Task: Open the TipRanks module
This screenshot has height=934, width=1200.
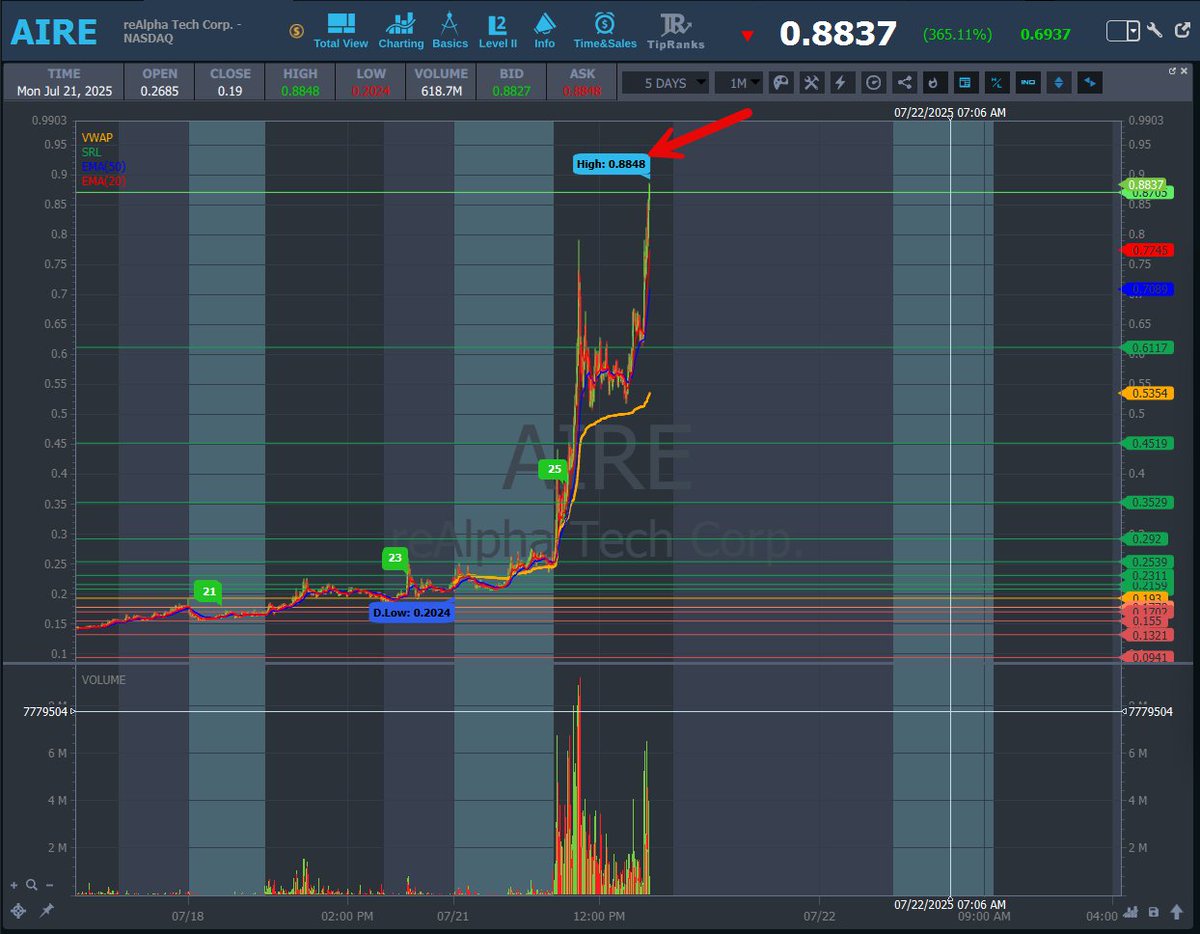Action: click(x=676, y=30)
